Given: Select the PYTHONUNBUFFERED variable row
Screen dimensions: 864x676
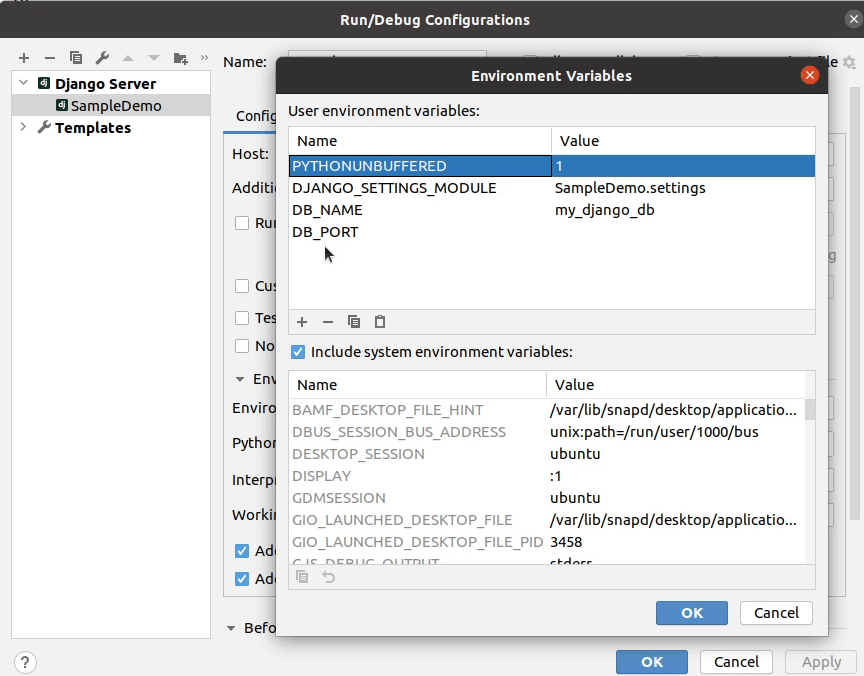Looking at the screenshot, I should pyautogui.click(x=417, y=165).
